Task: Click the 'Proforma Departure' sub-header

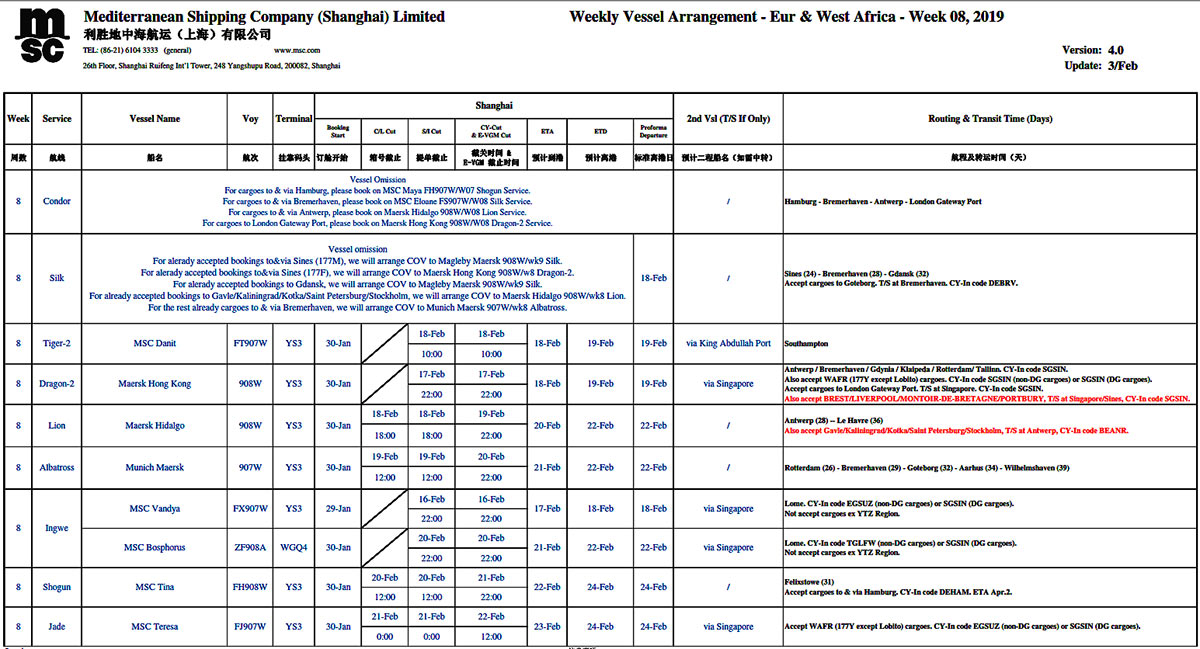Action: point(653,131)
